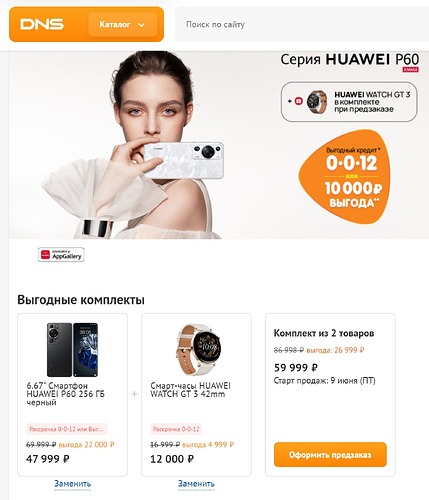Image resolution: width=429 pixels, height=500 pixels.
Task: Click the Поиск по сайту search field
Action: (x=302, y=24)
